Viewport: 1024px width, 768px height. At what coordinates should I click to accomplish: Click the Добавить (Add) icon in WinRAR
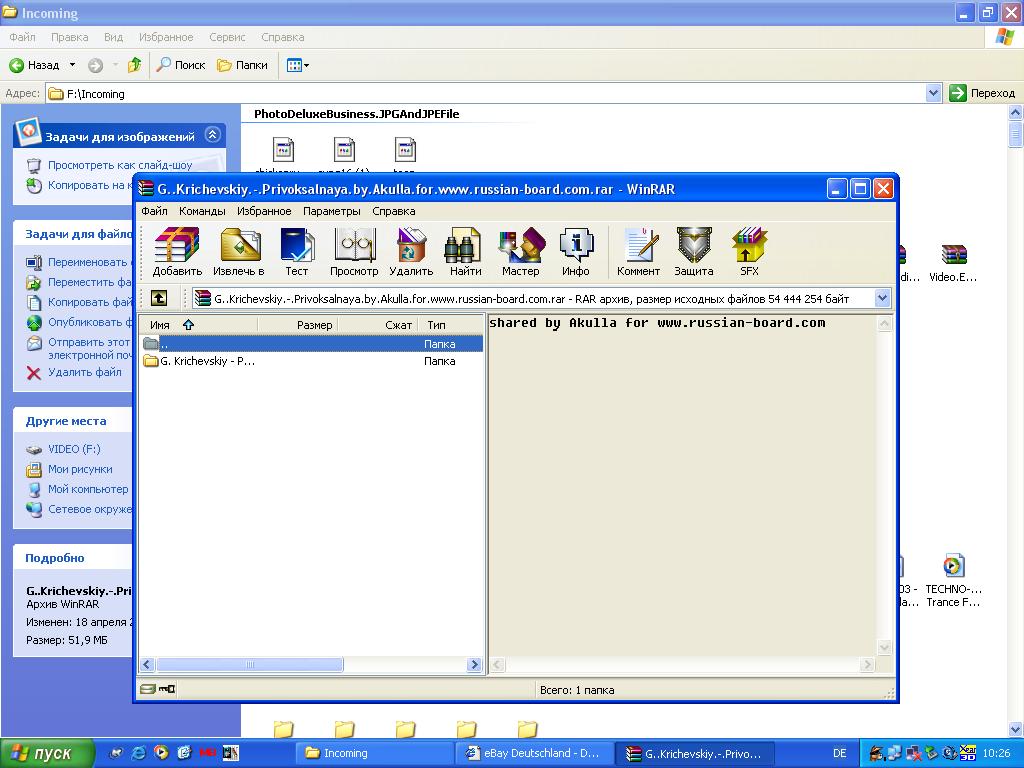pyautogui.click(x=177, y=251)
